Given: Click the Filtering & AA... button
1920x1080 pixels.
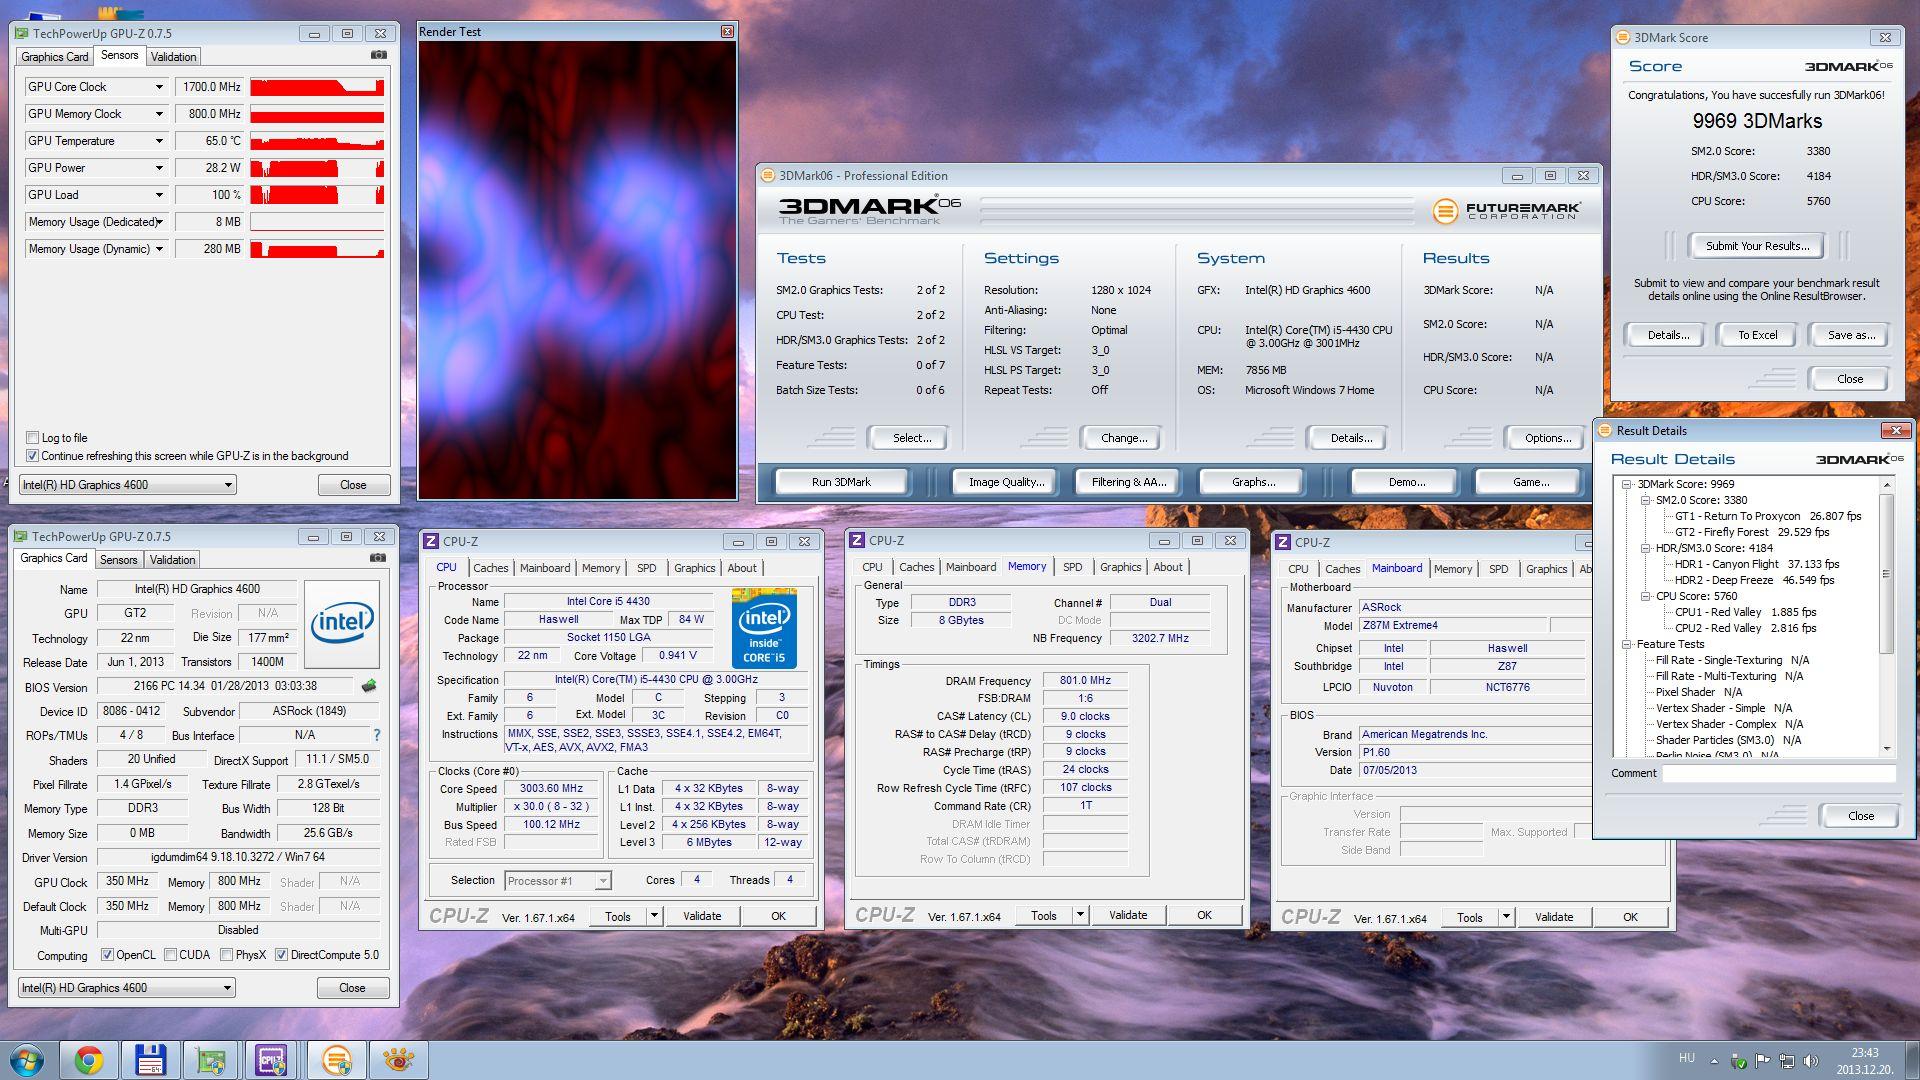Looking at the screenshot, I should point(1129,482).
